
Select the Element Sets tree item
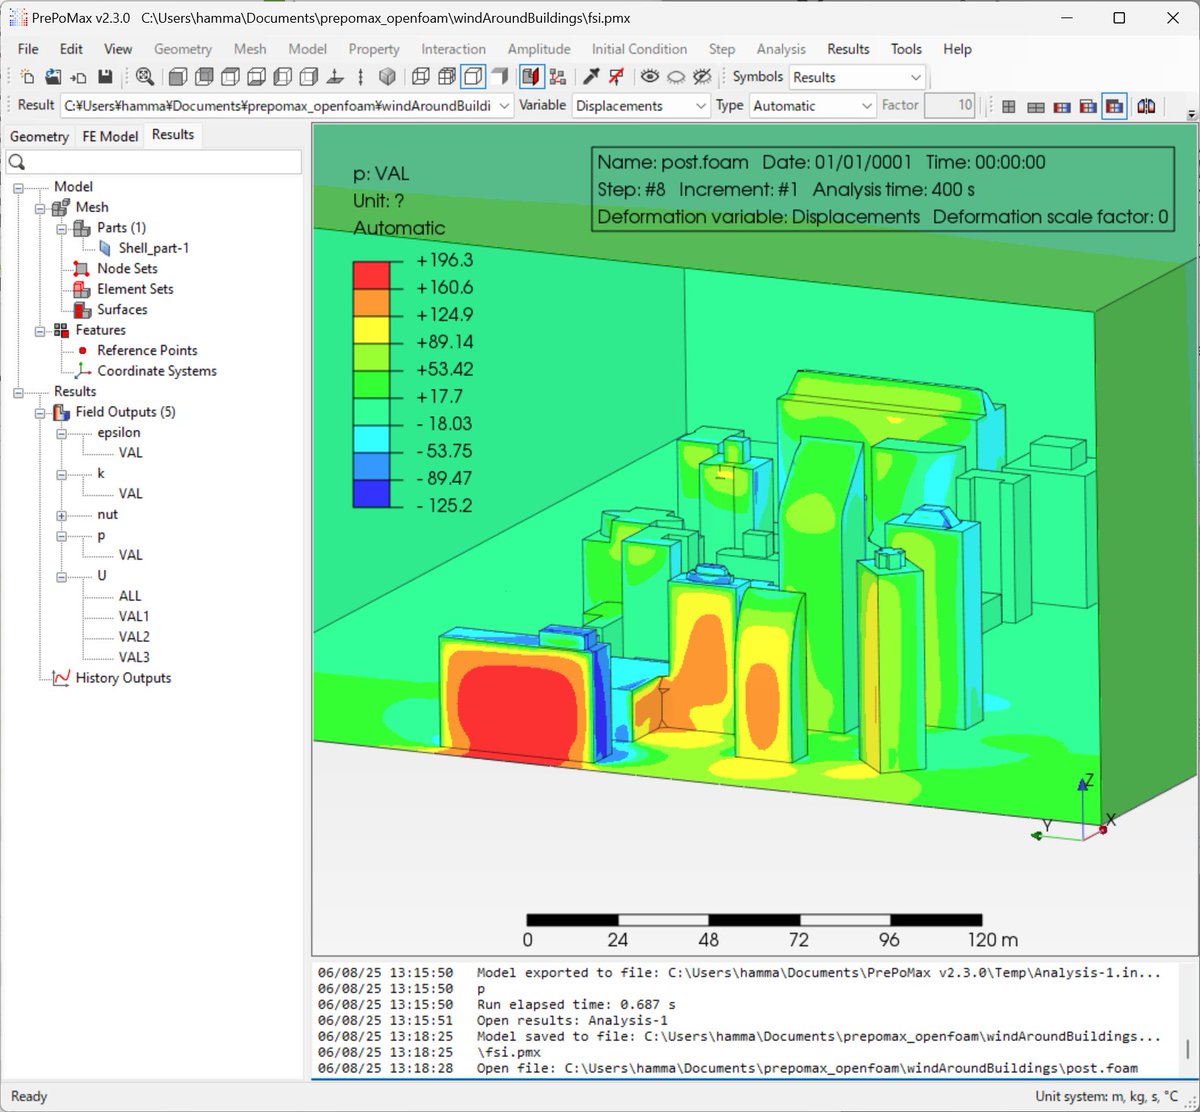(135, 289)
